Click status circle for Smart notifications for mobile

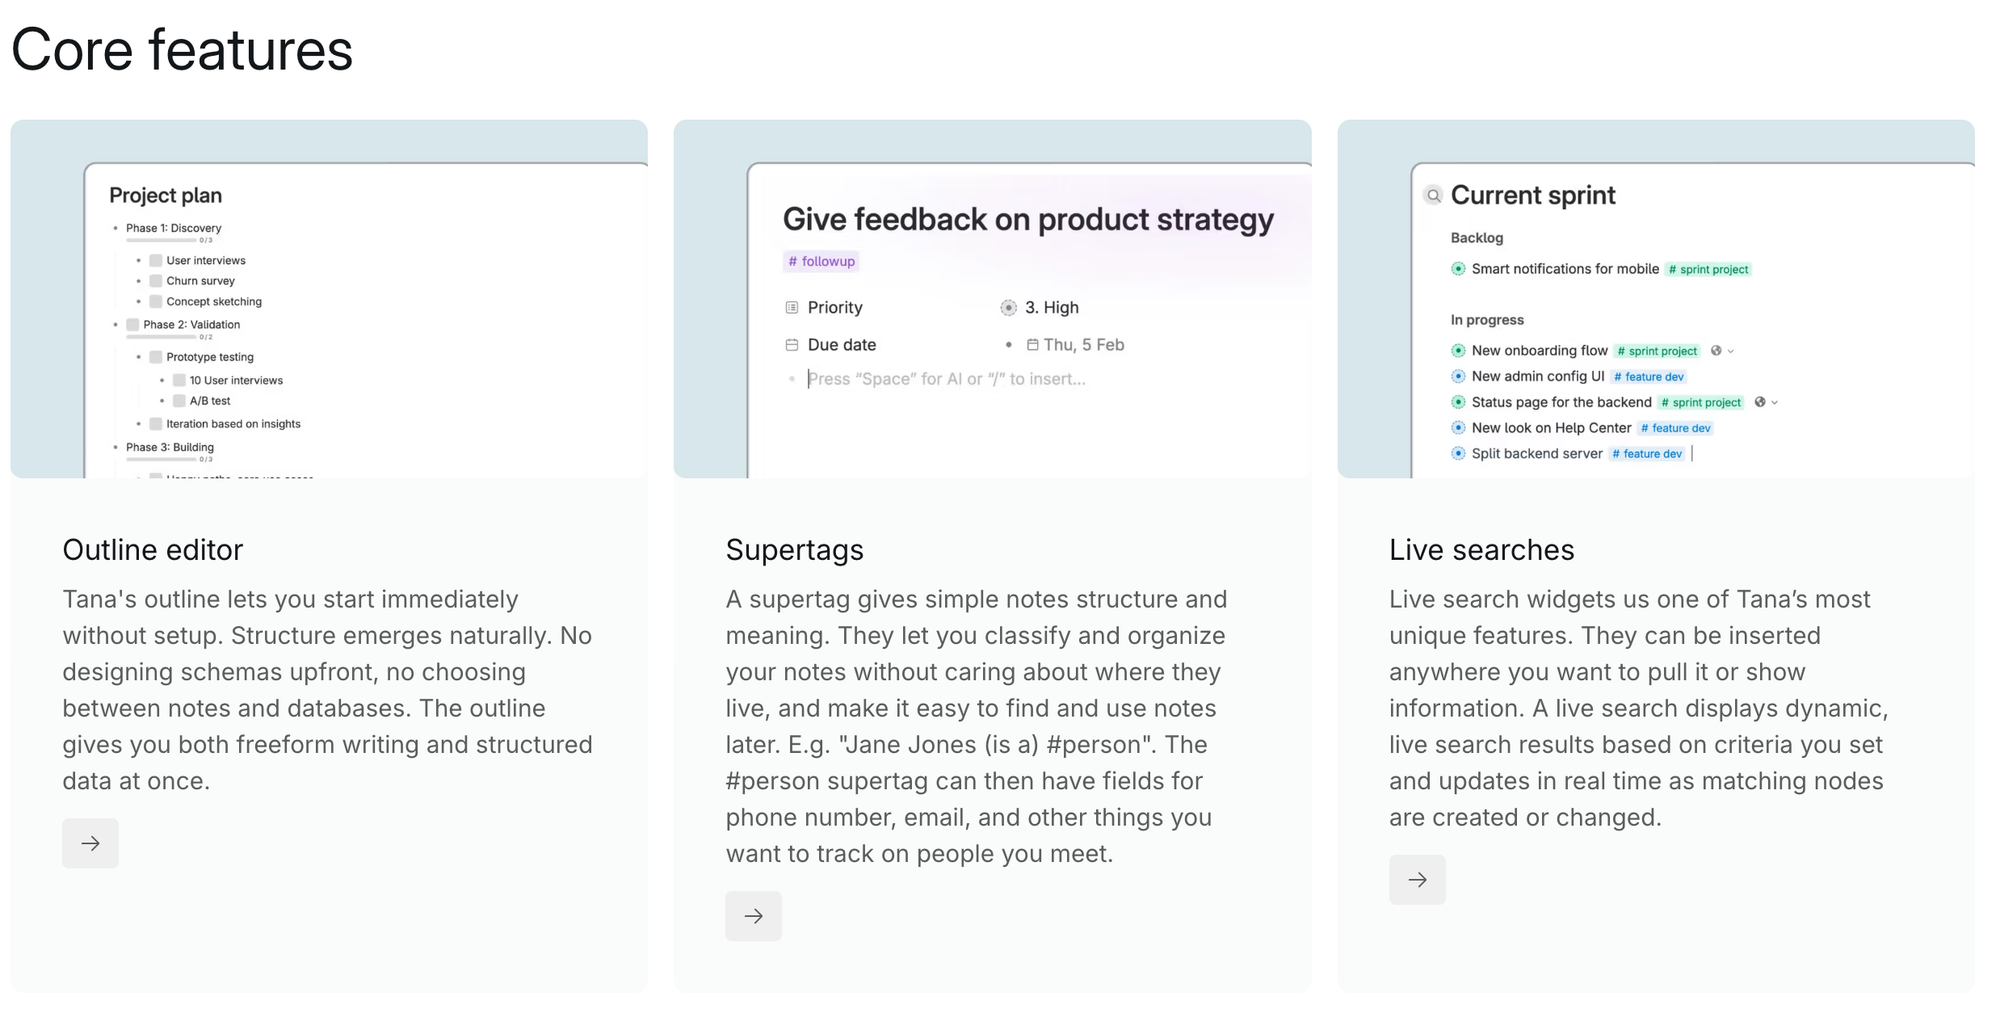1458,269
